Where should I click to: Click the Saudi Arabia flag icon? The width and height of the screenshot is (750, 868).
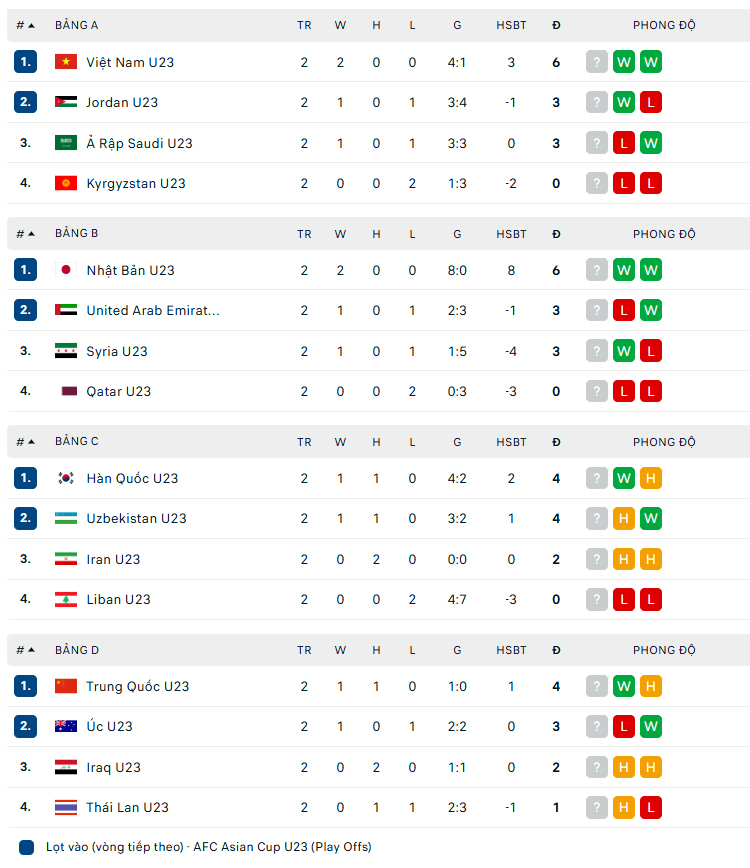point(66,143)
